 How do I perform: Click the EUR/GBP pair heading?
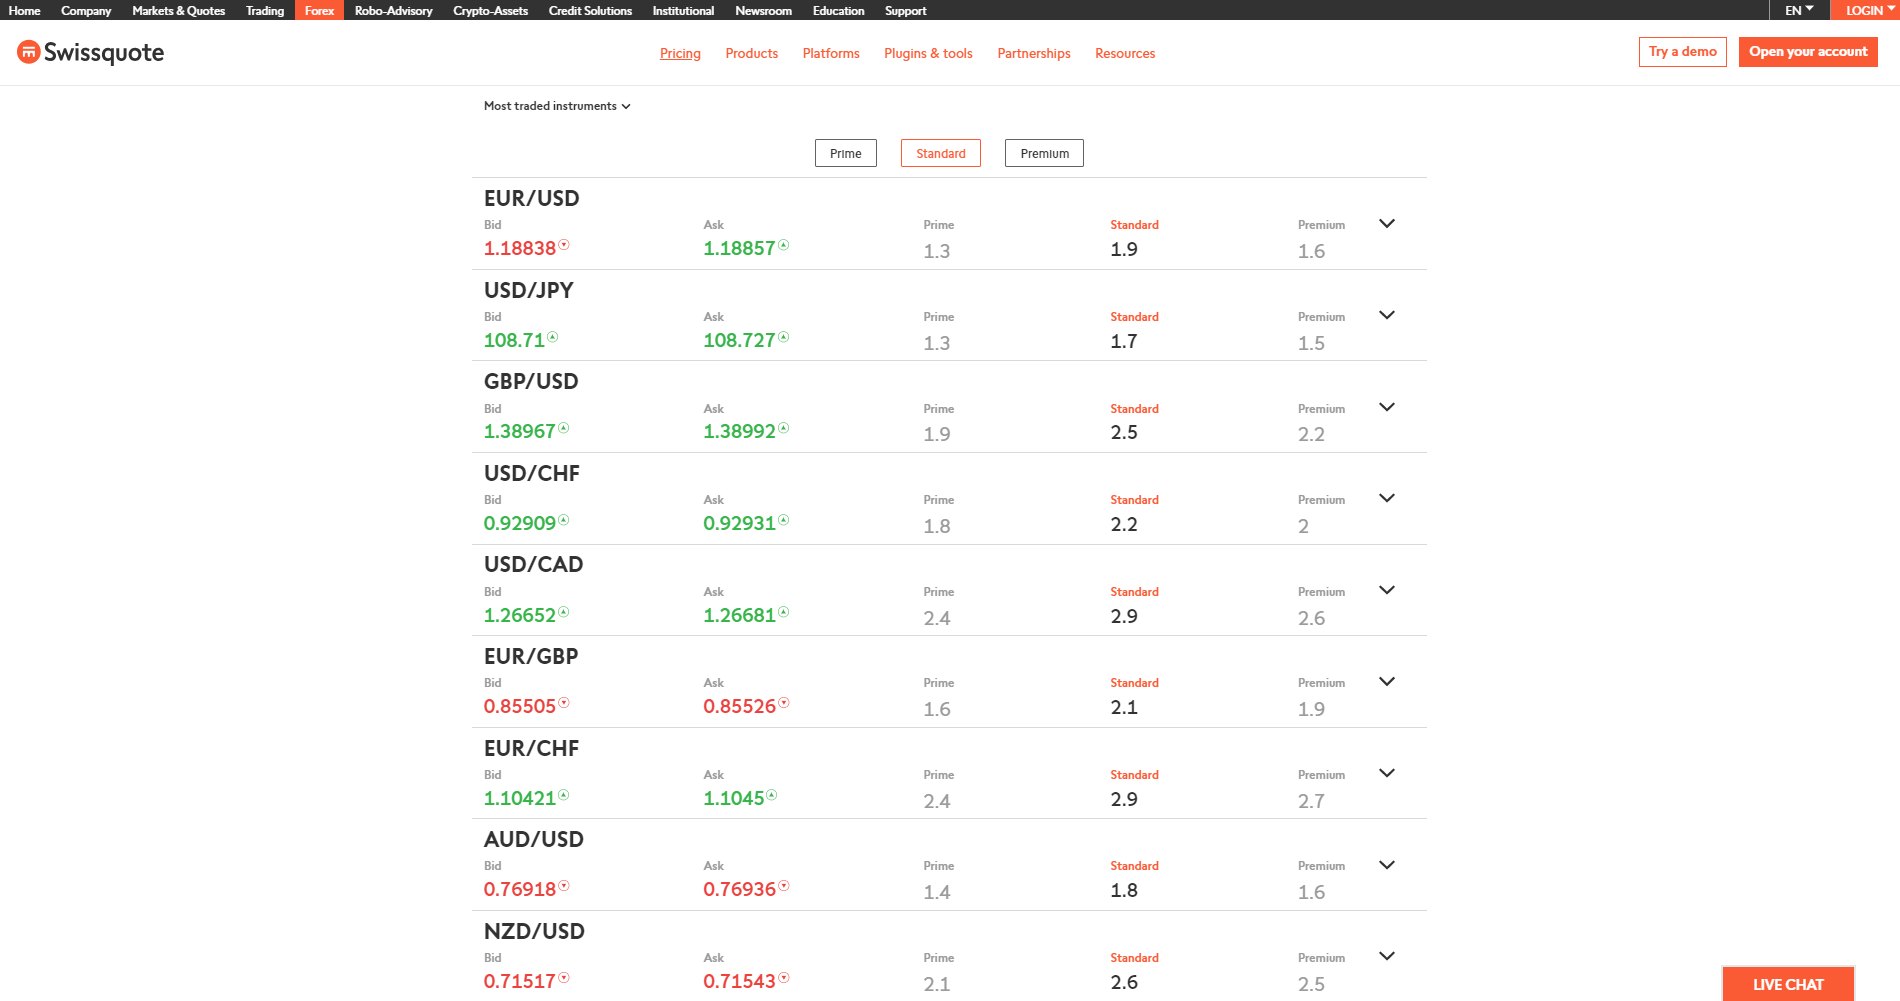coord(531,656)
